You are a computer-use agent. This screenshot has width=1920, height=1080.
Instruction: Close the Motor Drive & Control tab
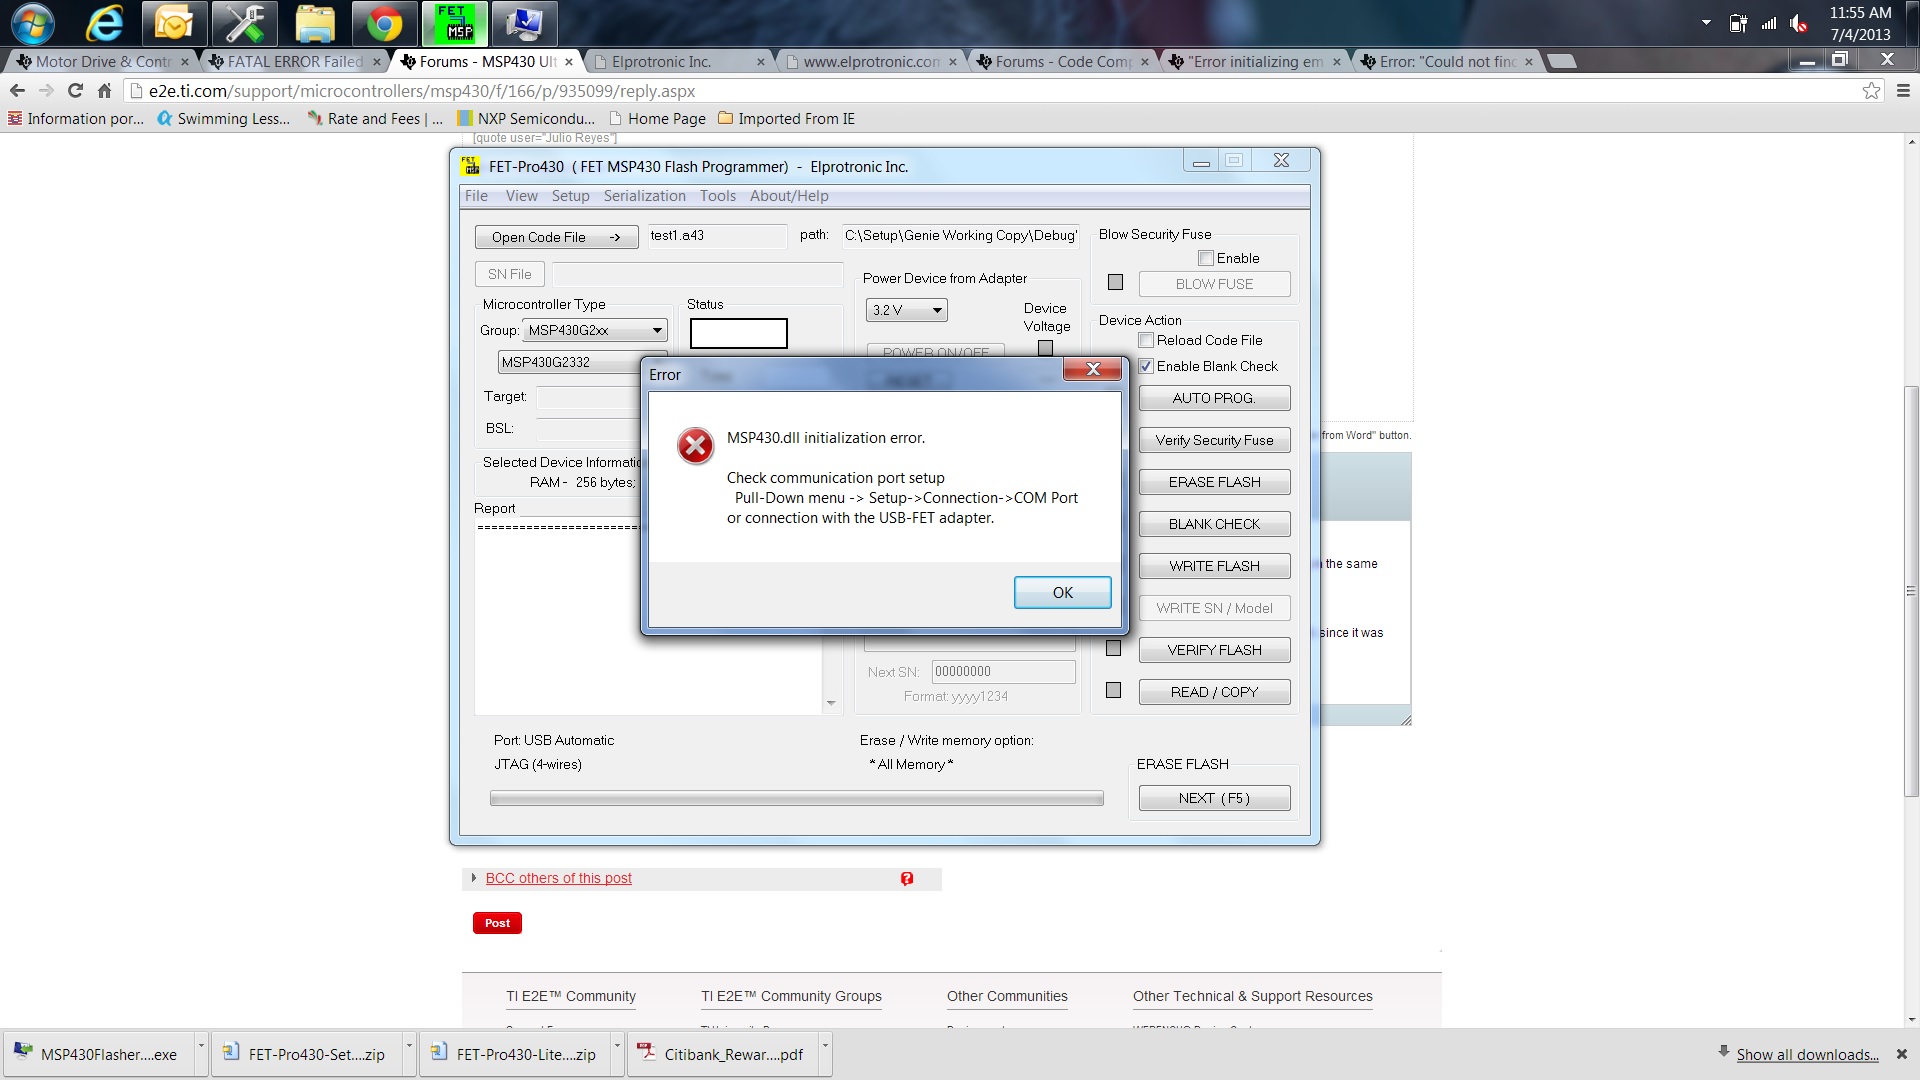[184, 62]
